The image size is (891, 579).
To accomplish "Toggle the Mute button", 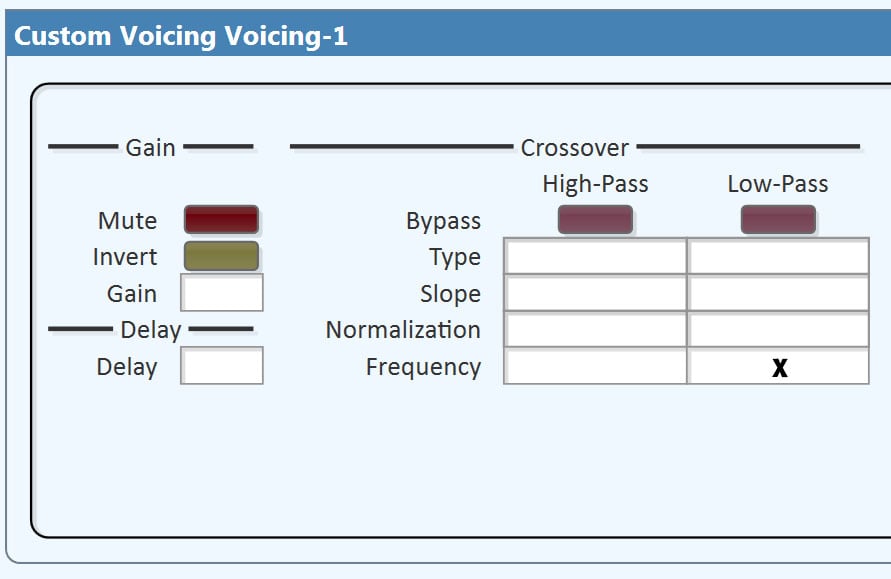I will [x=221, y=220].
